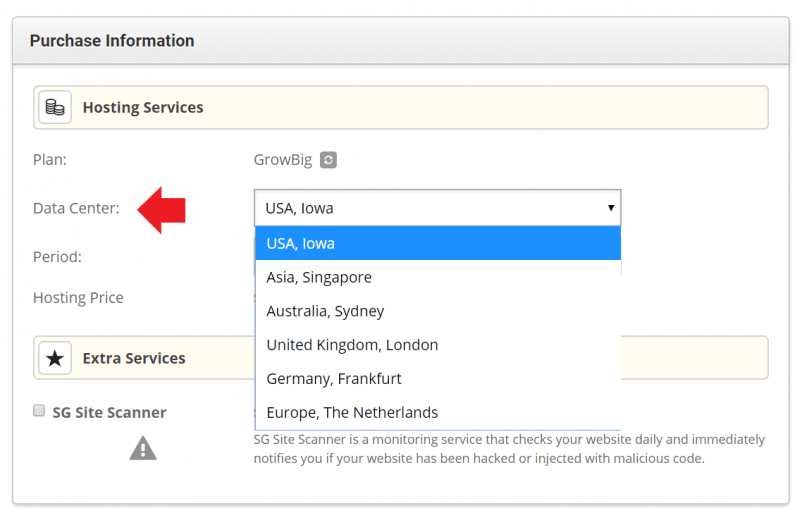Viewport: 802px width, 520px height.
Task: Click the Purchase Information header
Action: [x=112, y=41]
